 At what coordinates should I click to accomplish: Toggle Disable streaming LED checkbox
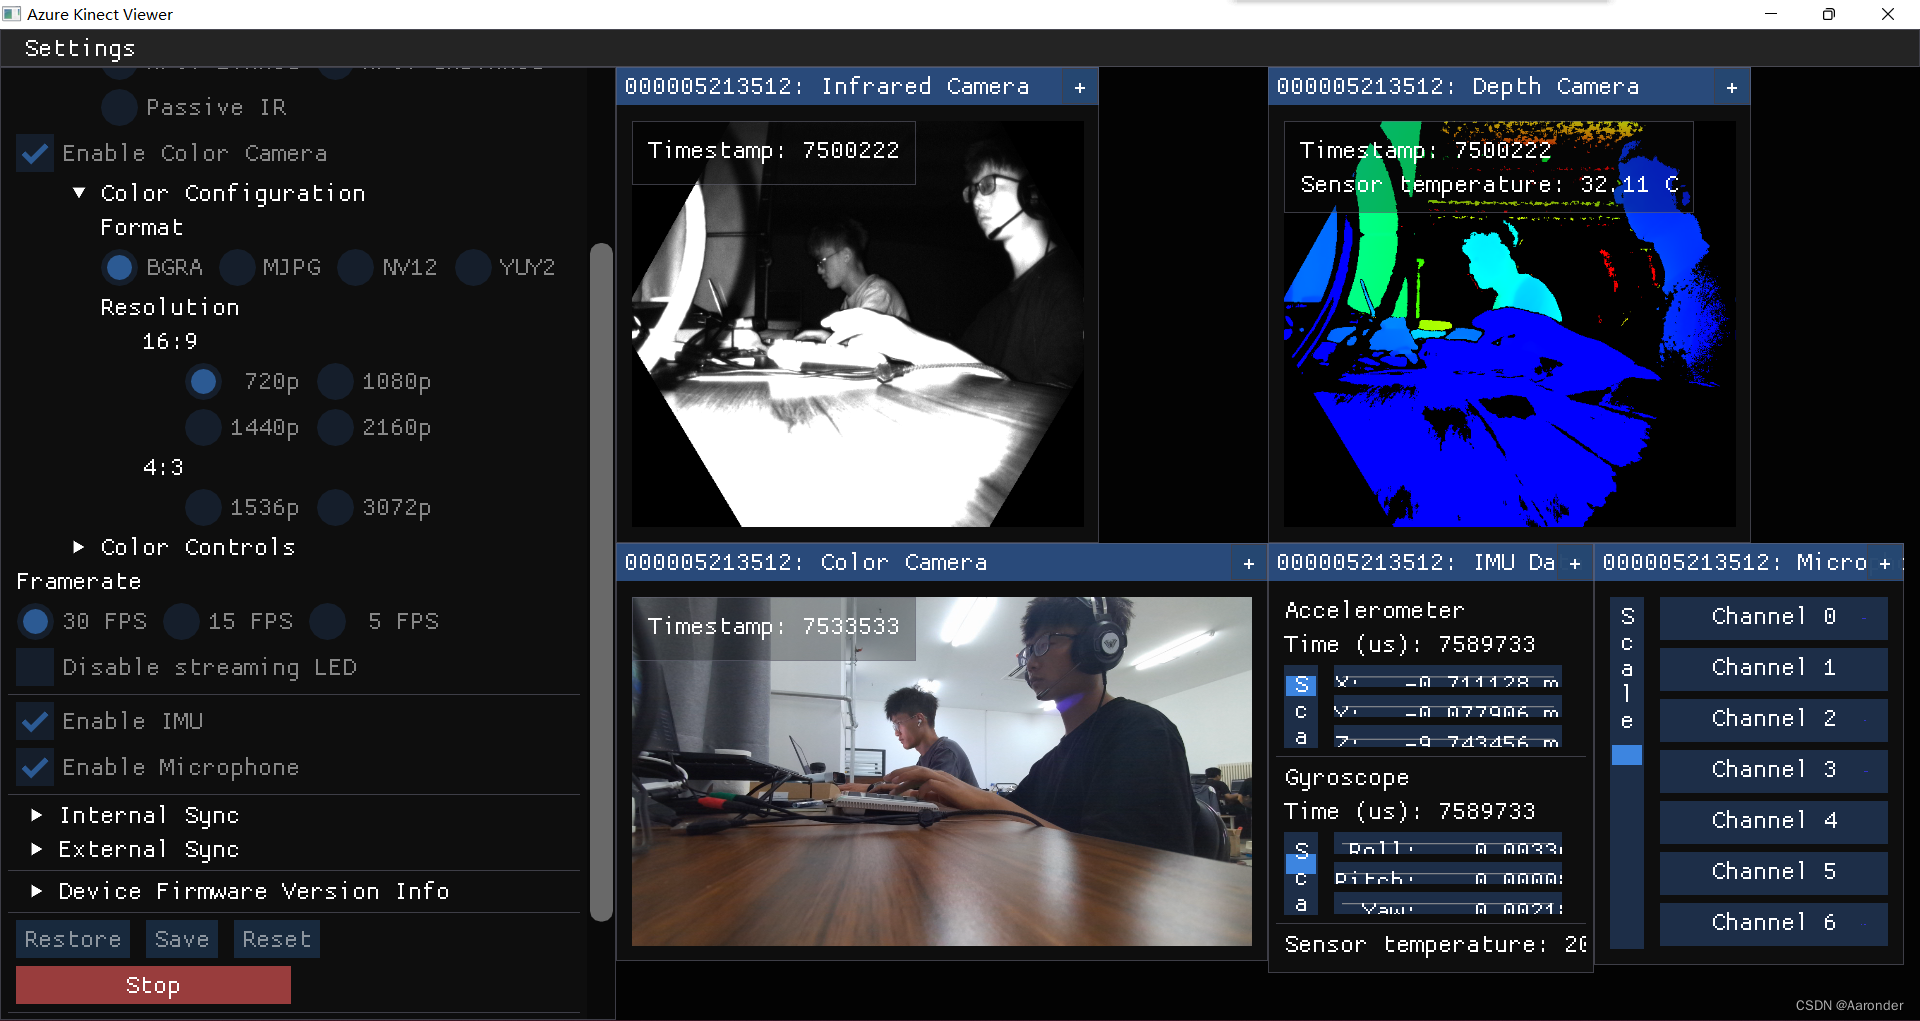(x=35, y=668)
